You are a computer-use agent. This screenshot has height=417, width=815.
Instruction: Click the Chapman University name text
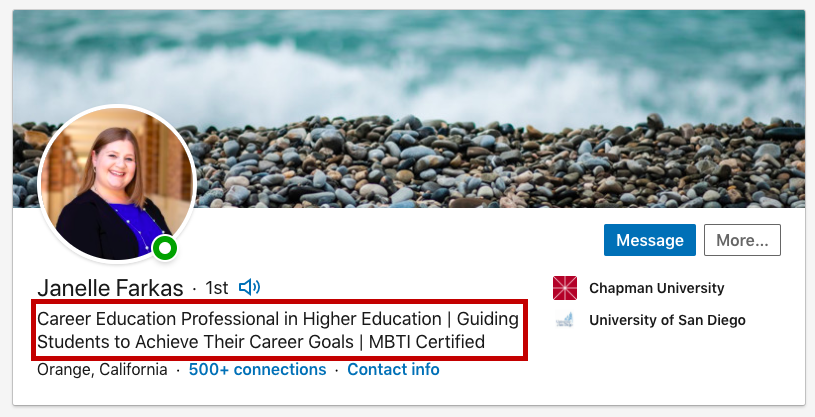pyautogui.click(x=656, y=288)
